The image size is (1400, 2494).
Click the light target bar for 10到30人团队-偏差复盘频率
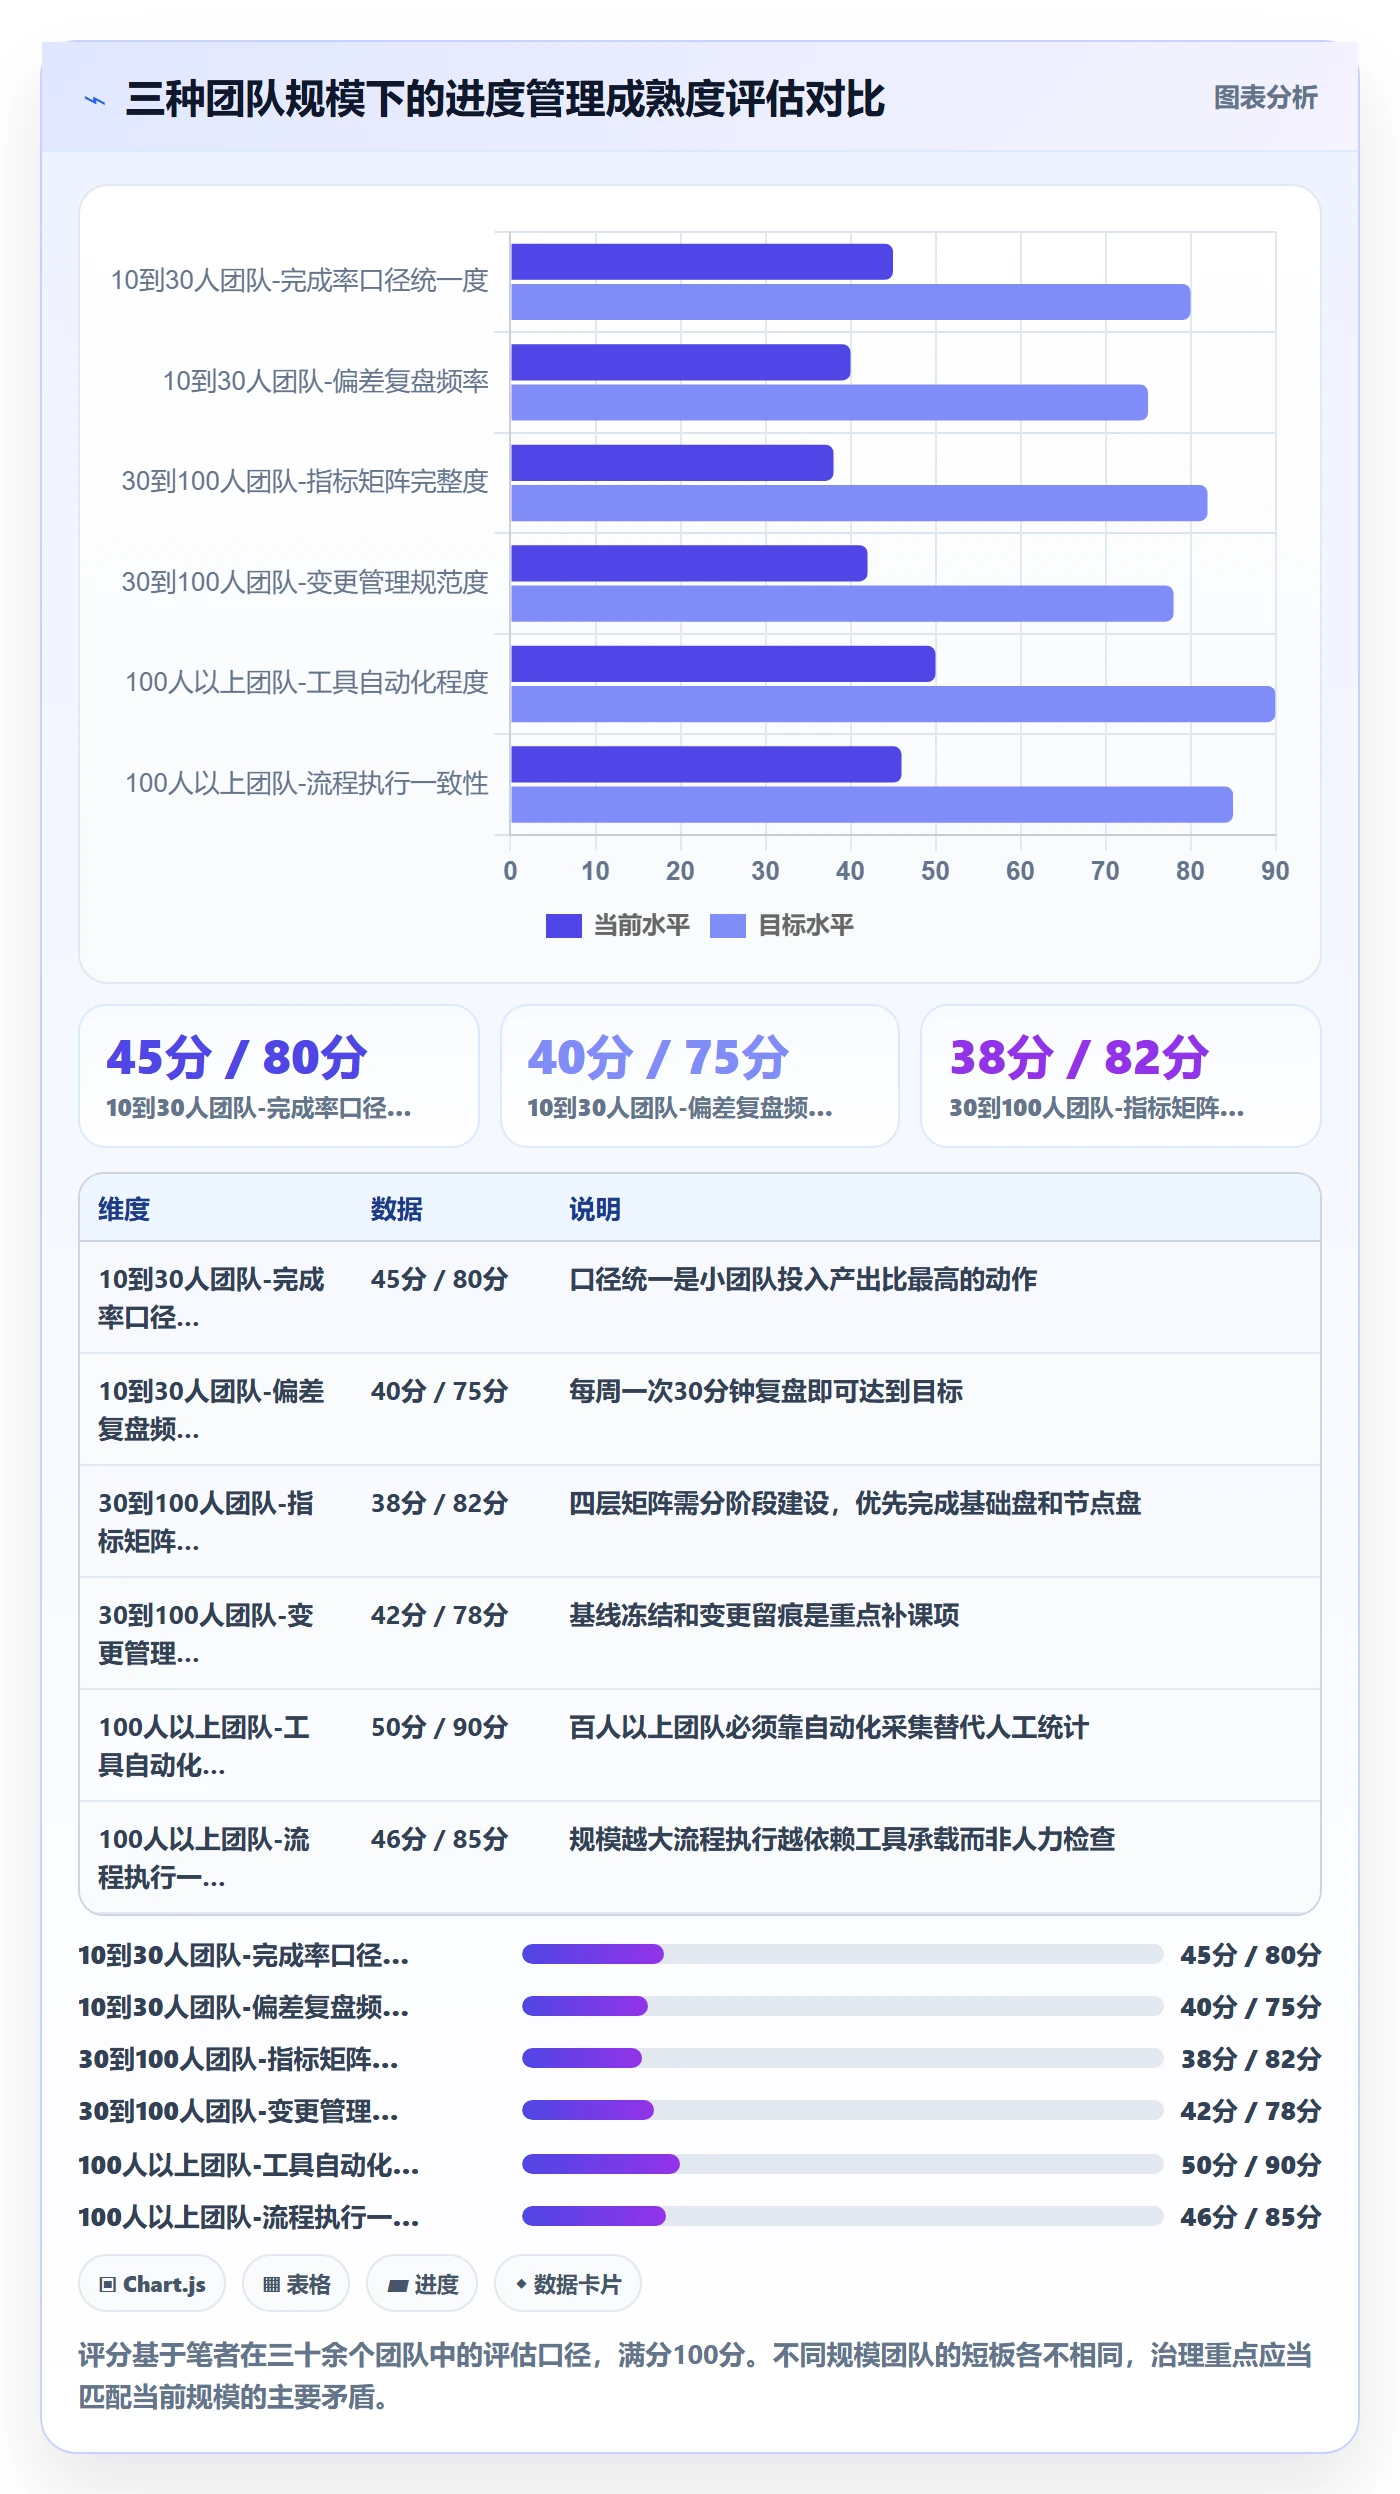pos(829,403)
